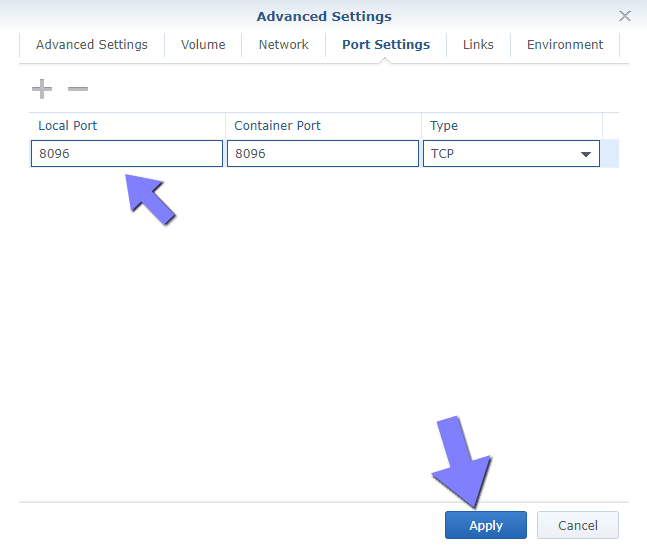Remove the selected port with minus icon
The image size is (647, 545).
[78, 89]
